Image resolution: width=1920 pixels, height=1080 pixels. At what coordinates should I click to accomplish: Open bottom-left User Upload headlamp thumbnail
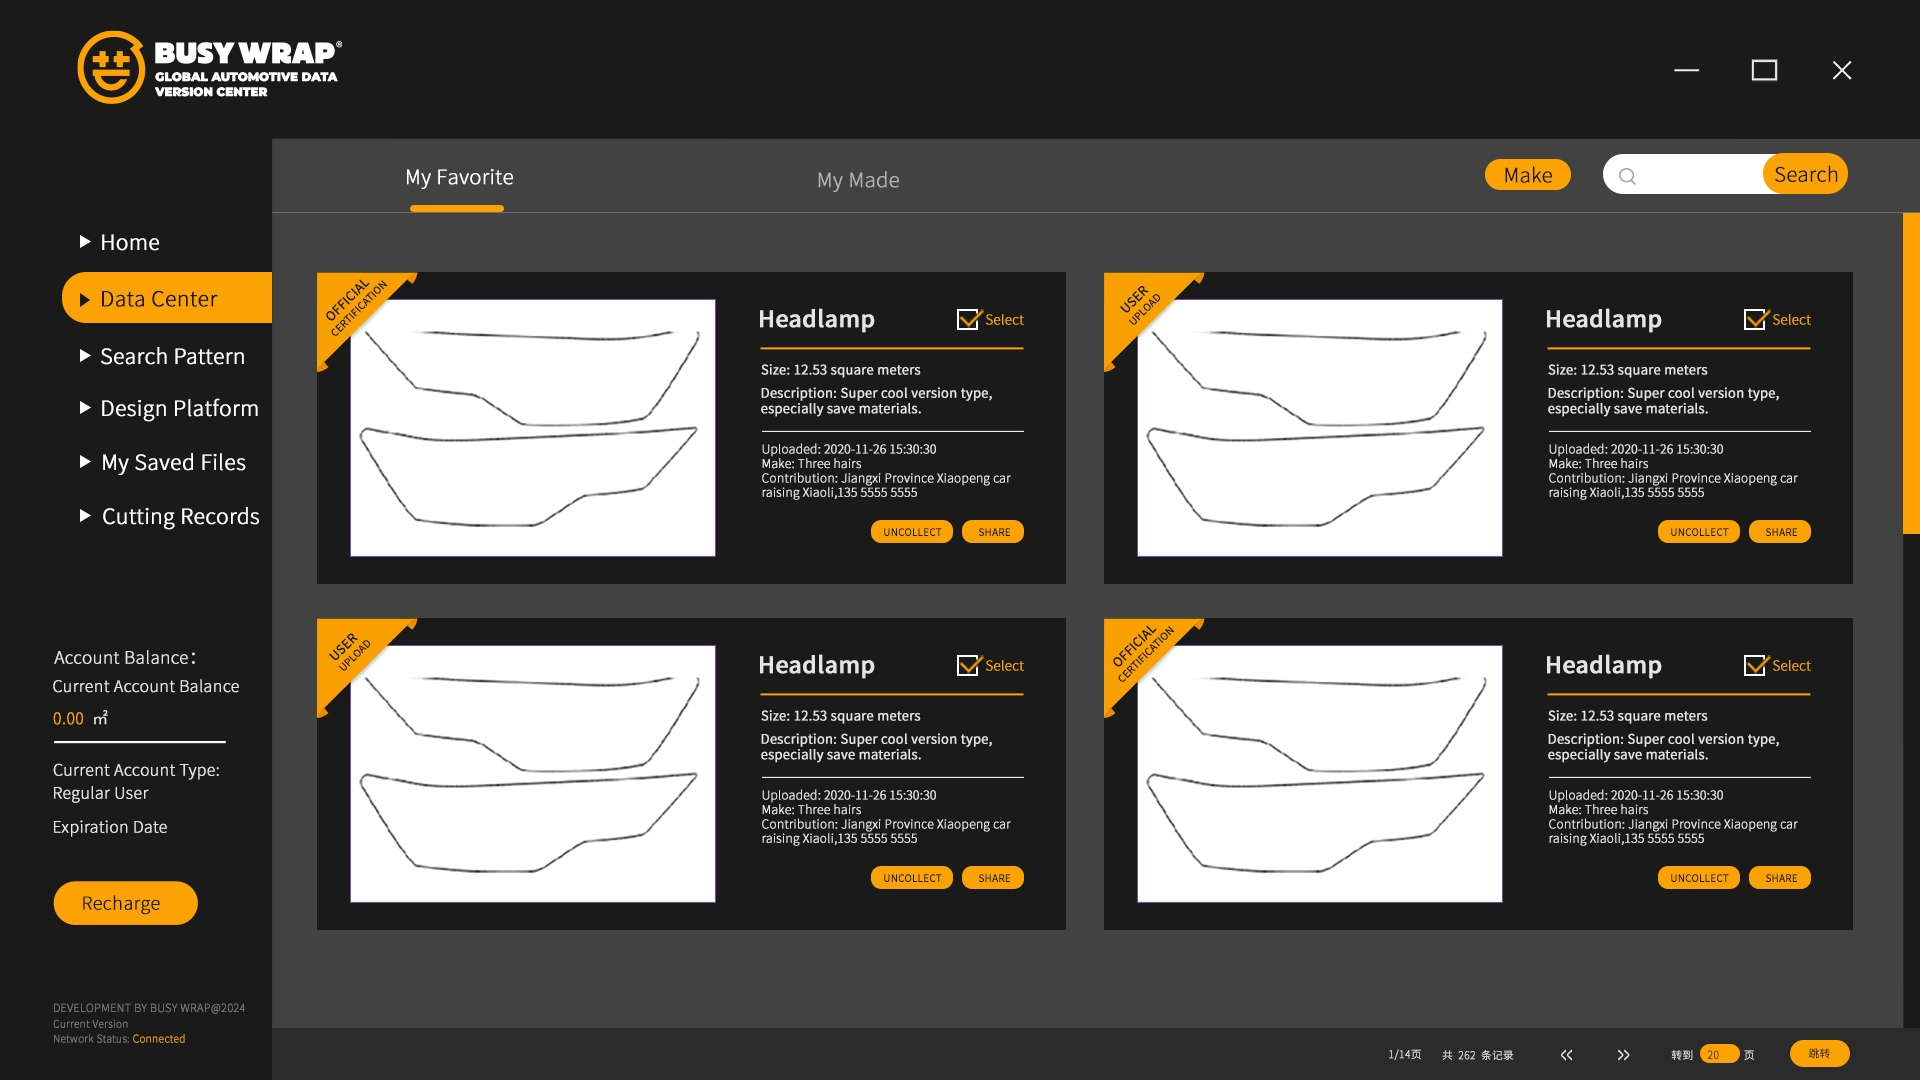click(533, 774)
